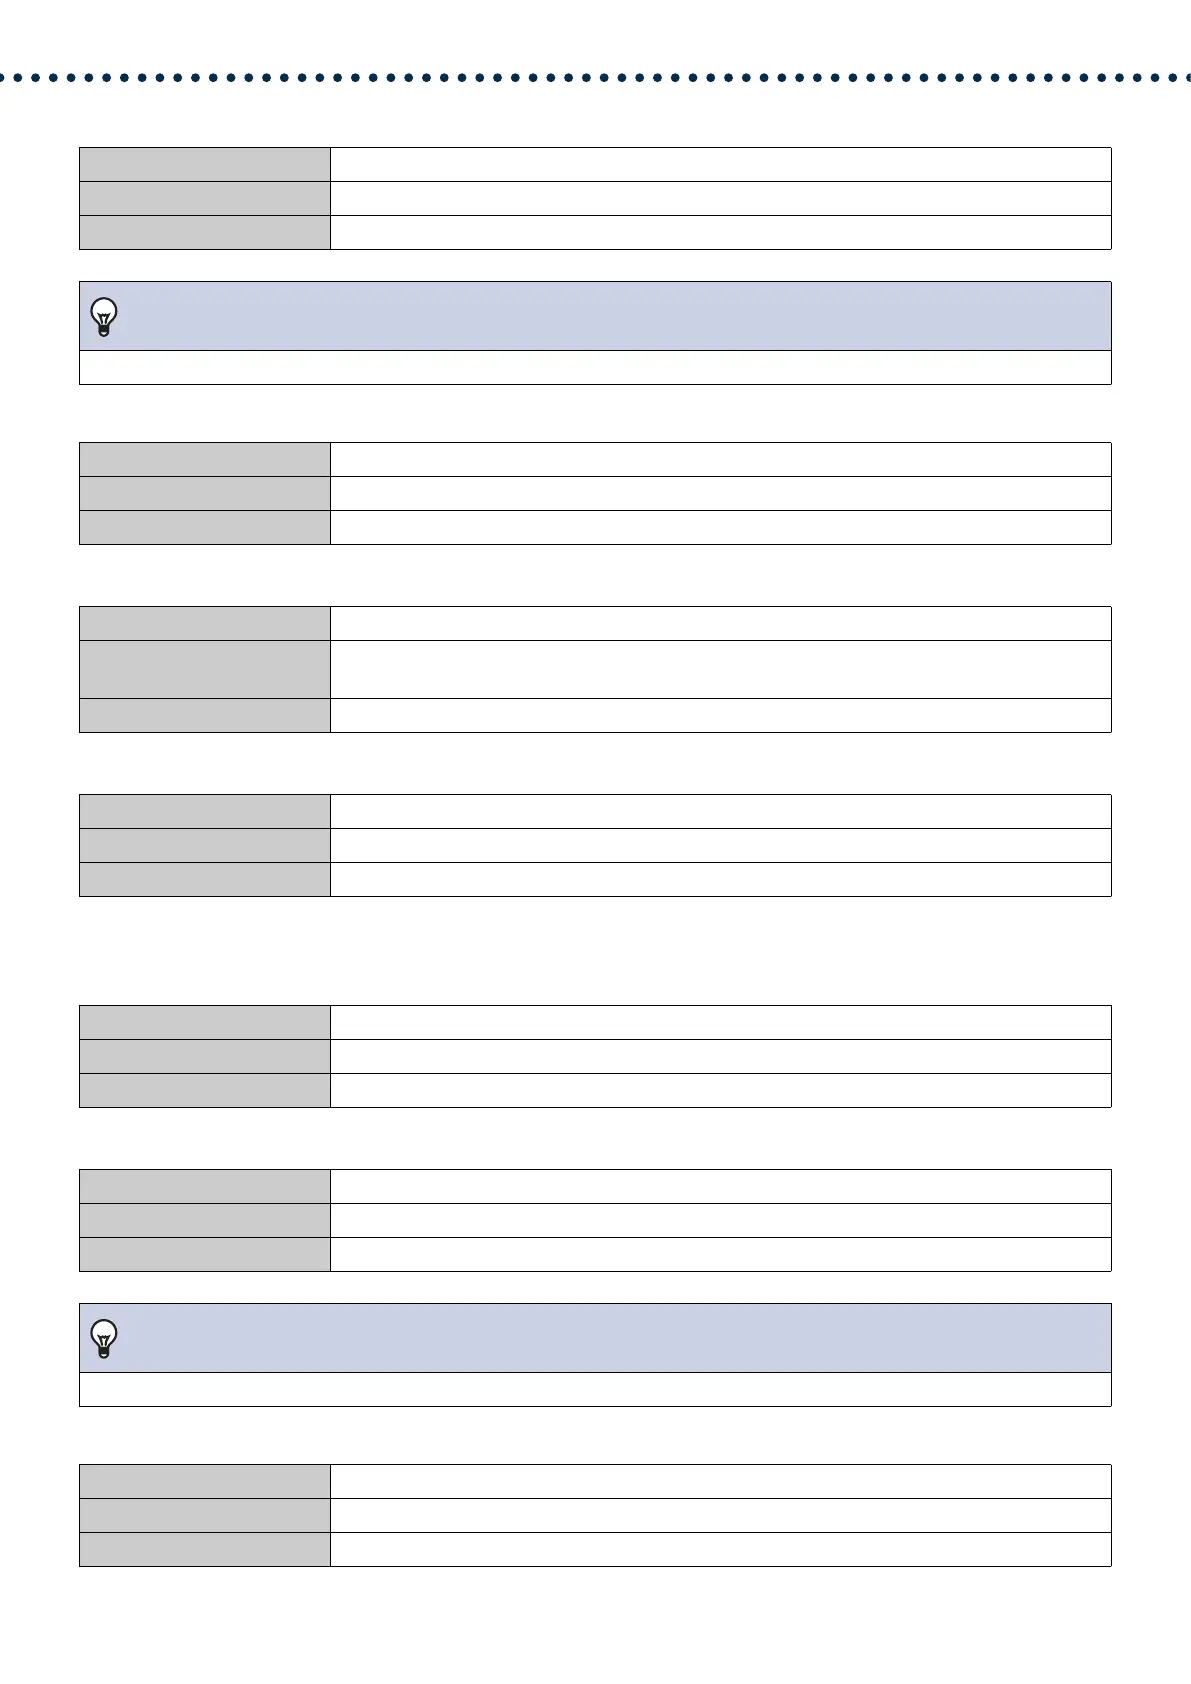Click the white cell directly below the tall white cell

click(721, 715)
